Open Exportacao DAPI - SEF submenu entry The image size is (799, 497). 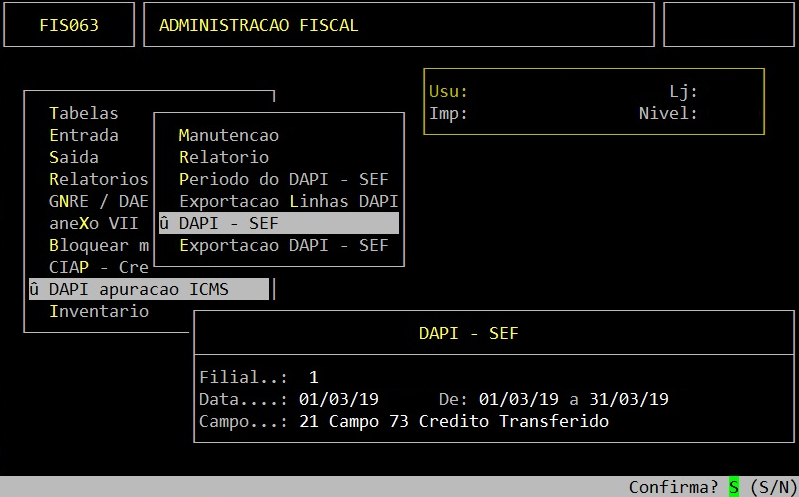283,245
